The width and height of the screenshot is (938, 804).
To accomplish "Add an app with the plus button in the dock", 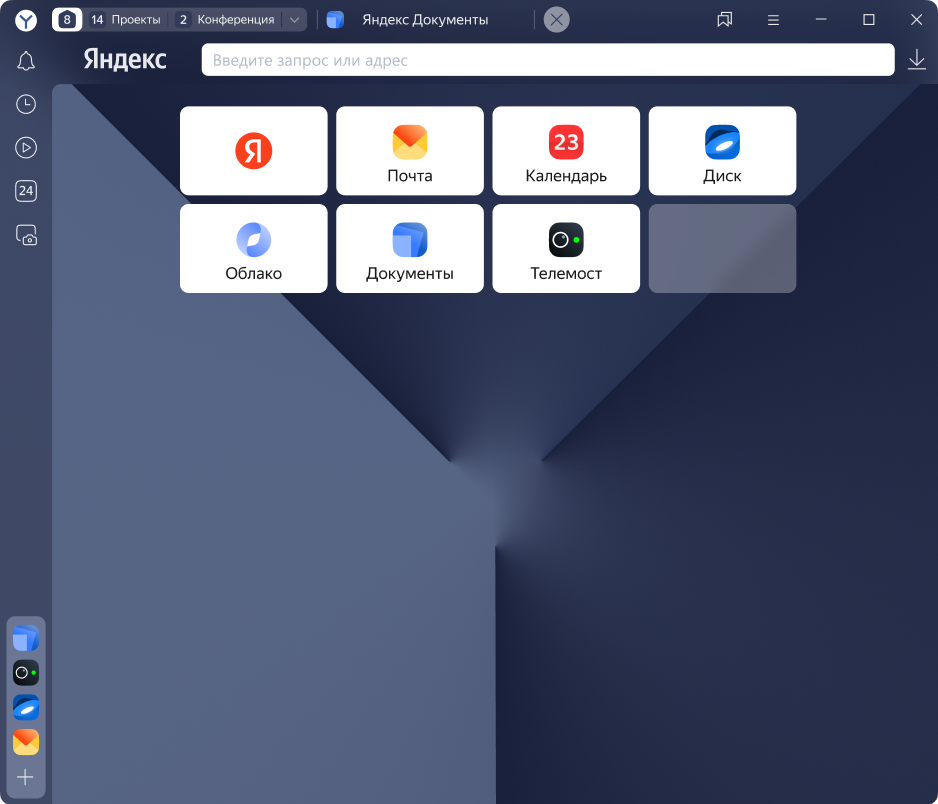I will point(25,777).
